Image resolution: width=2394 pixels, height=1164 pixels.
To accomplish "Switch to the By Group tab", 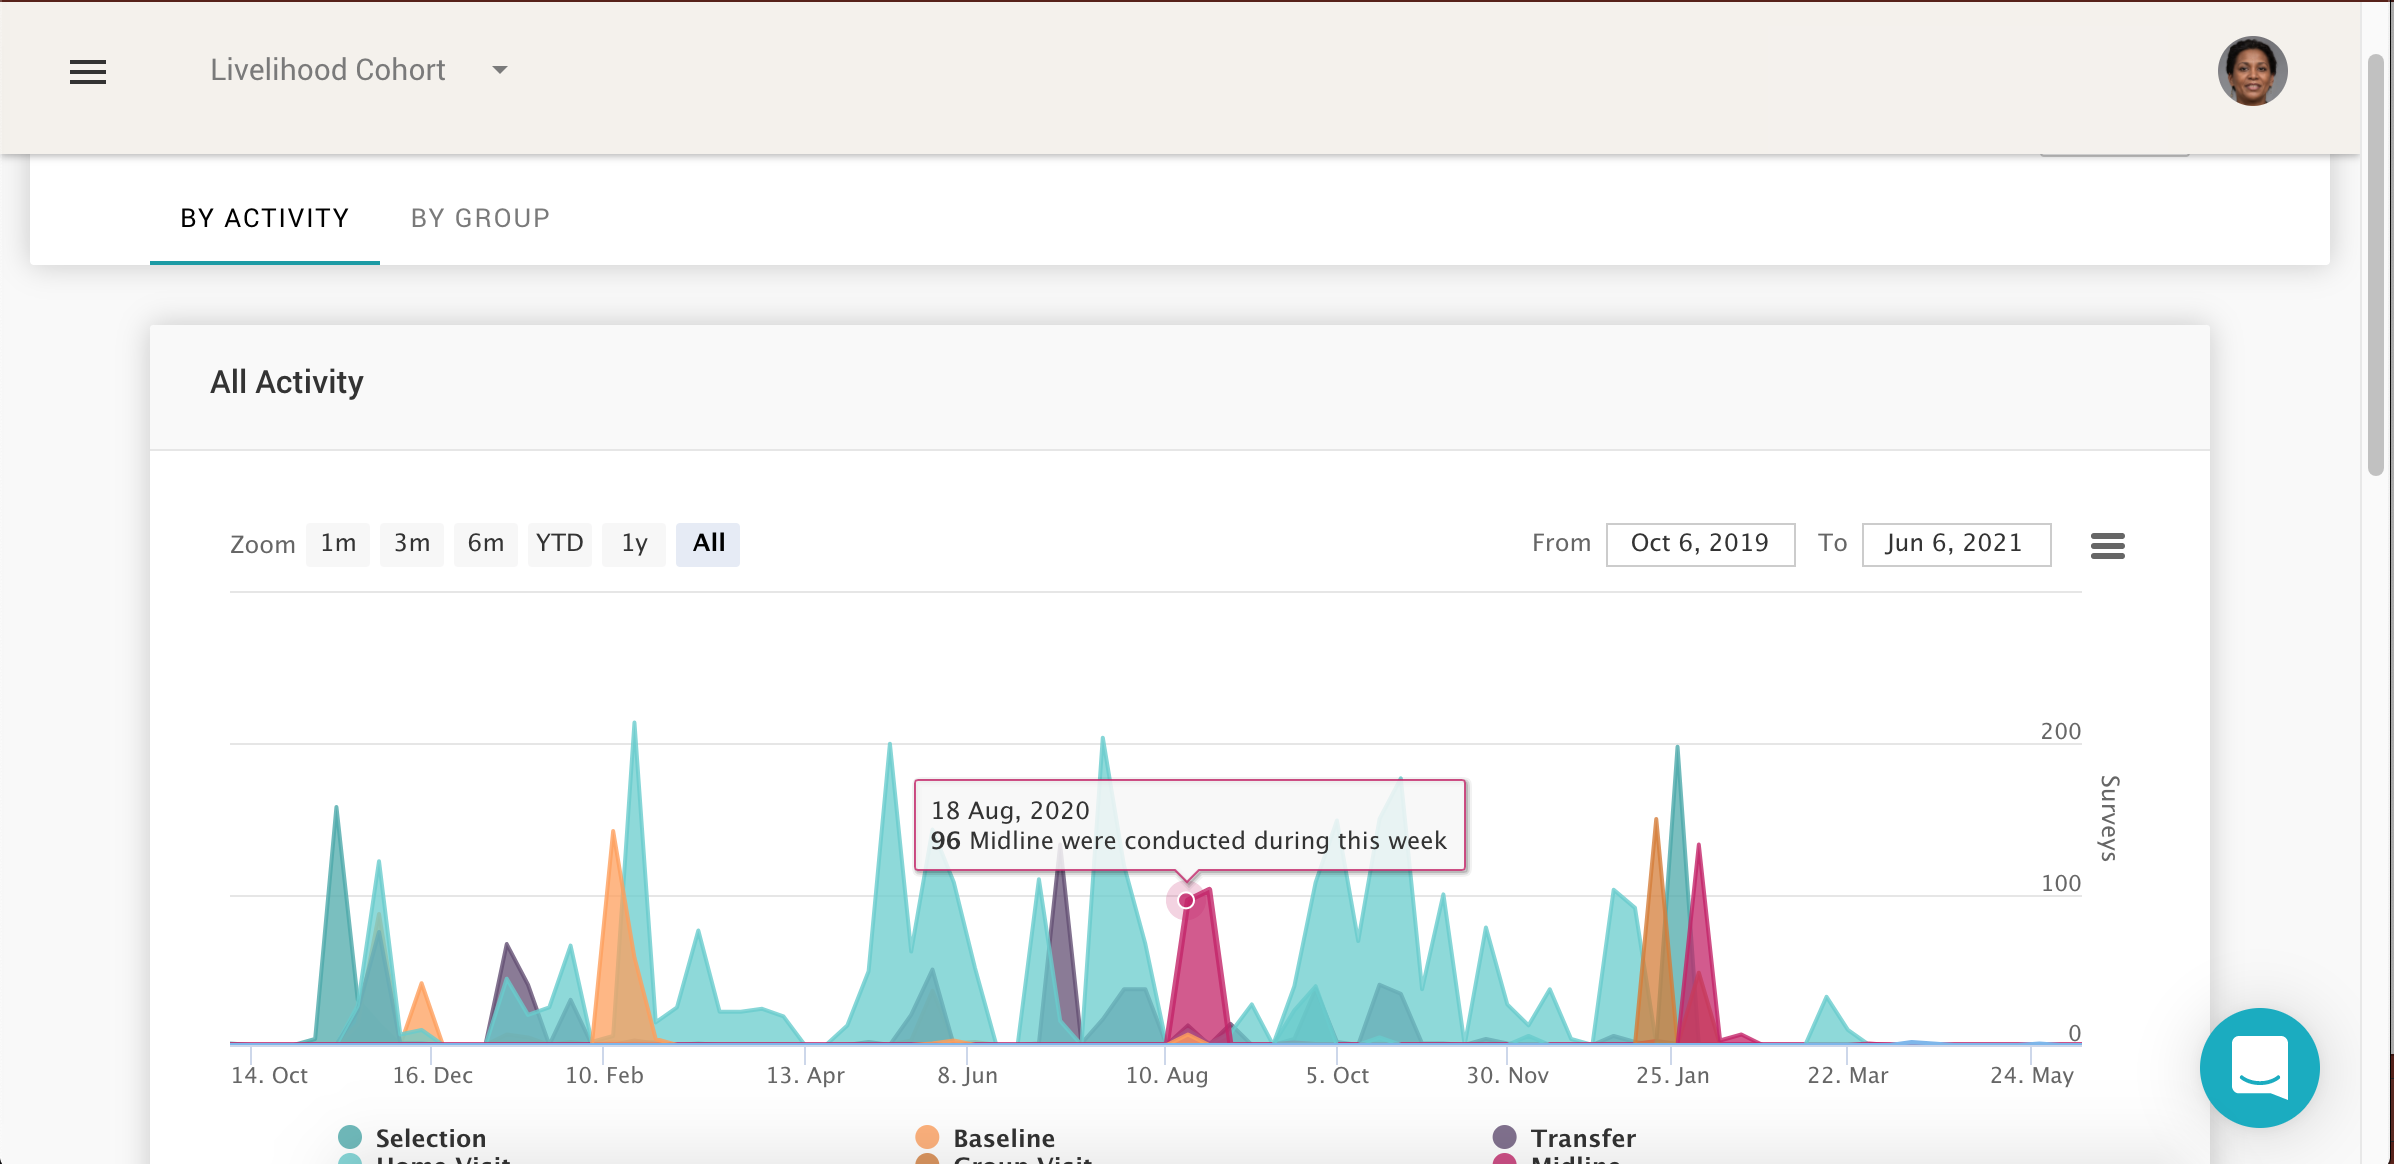I will pyautogui.click(x=480, y=218).
